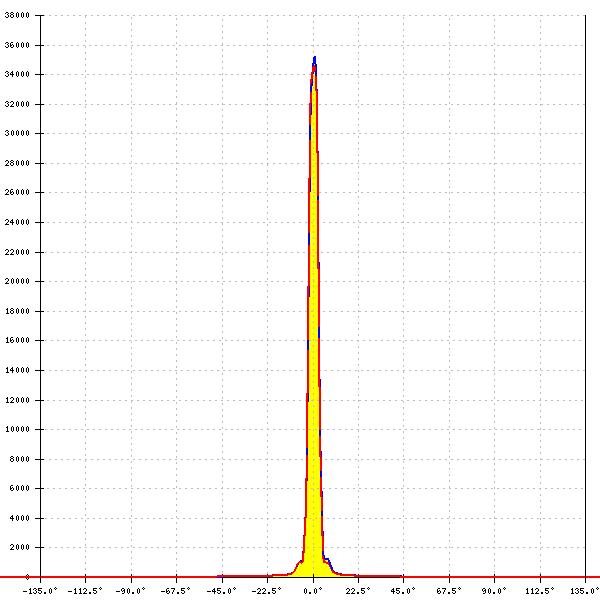Click the -67.5° x-axis label
Screen dimensions: 600x600
[176, 591]
